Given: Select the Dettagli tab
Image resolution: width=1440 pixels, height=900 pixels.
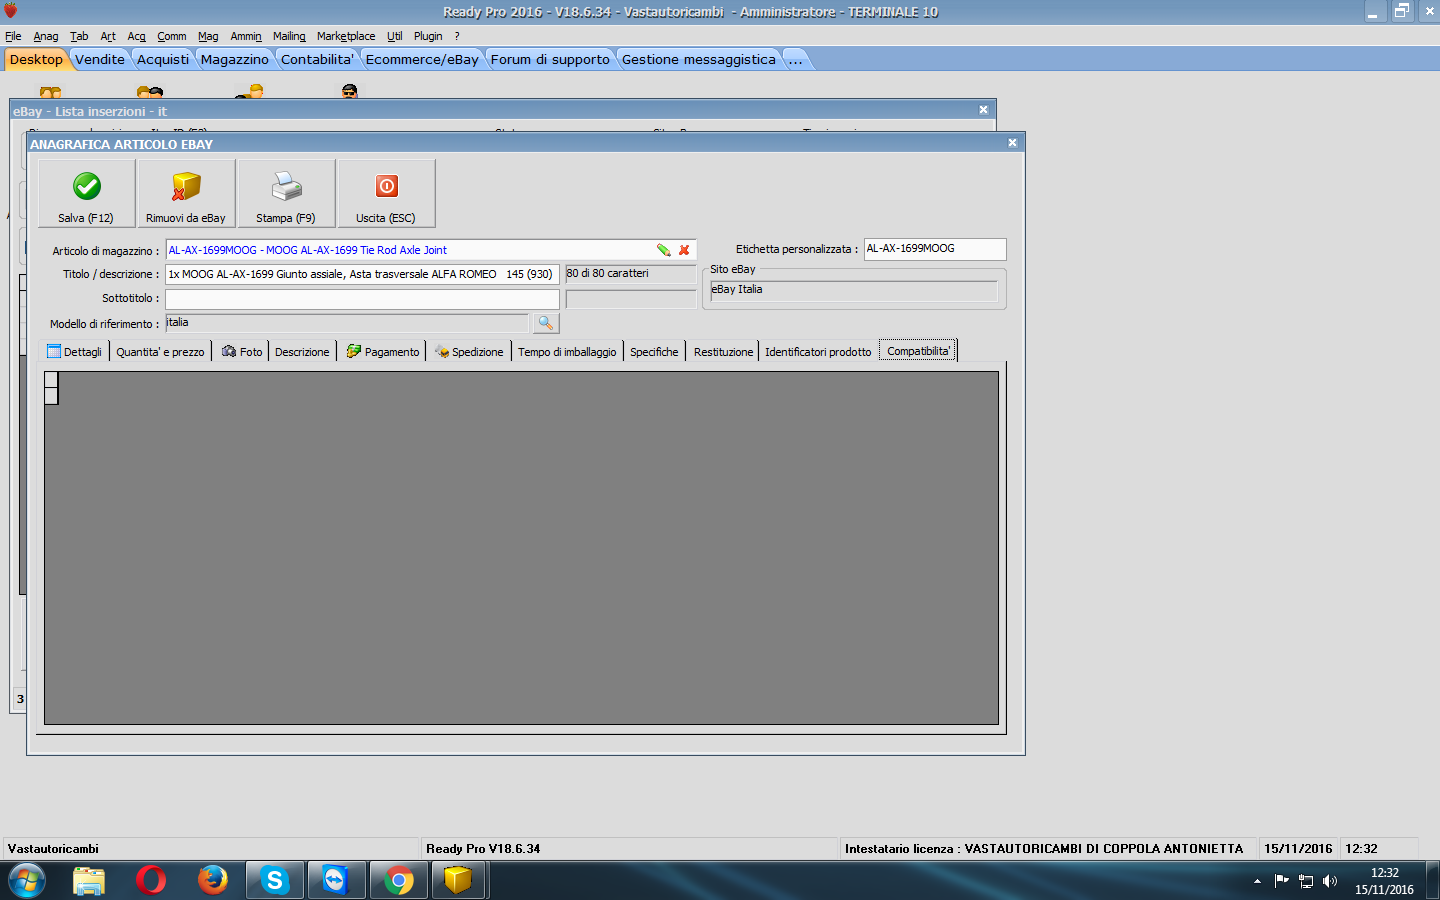Looking at the screenshot, I should click(x=75, y=352).
